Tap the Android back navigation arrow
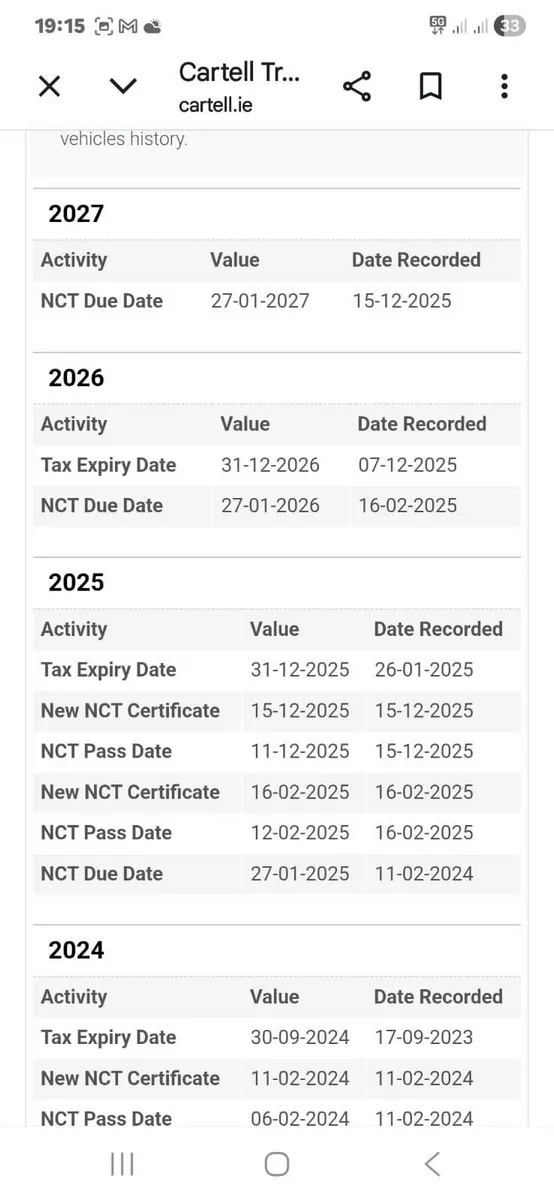 pyautogui.click(x=432, y=1163)
